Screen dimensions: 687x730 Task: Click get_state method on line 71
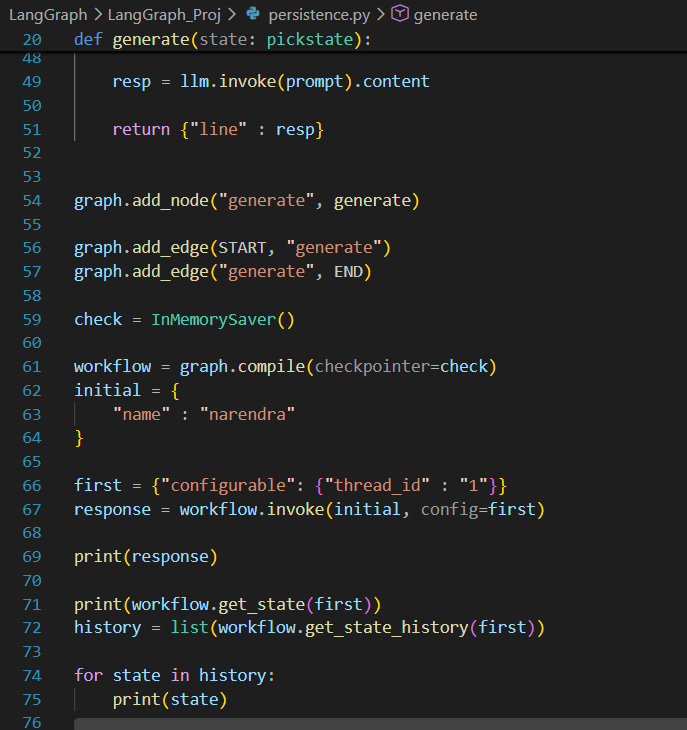pyautogui.click(x=262, y=605)
